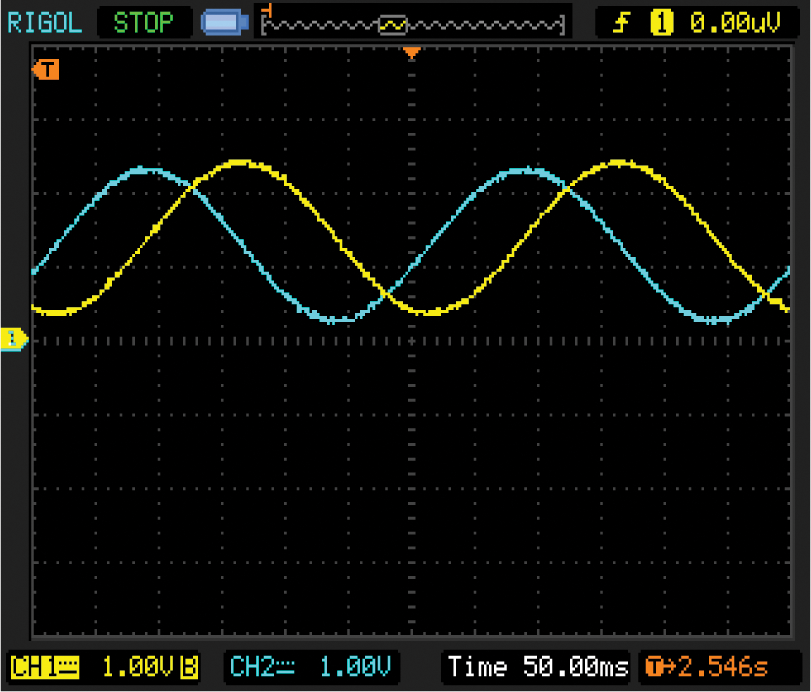811x692 pixels.
Task: Click the cyan CH2 waveform at its first peak
Action: coord(146,169)
